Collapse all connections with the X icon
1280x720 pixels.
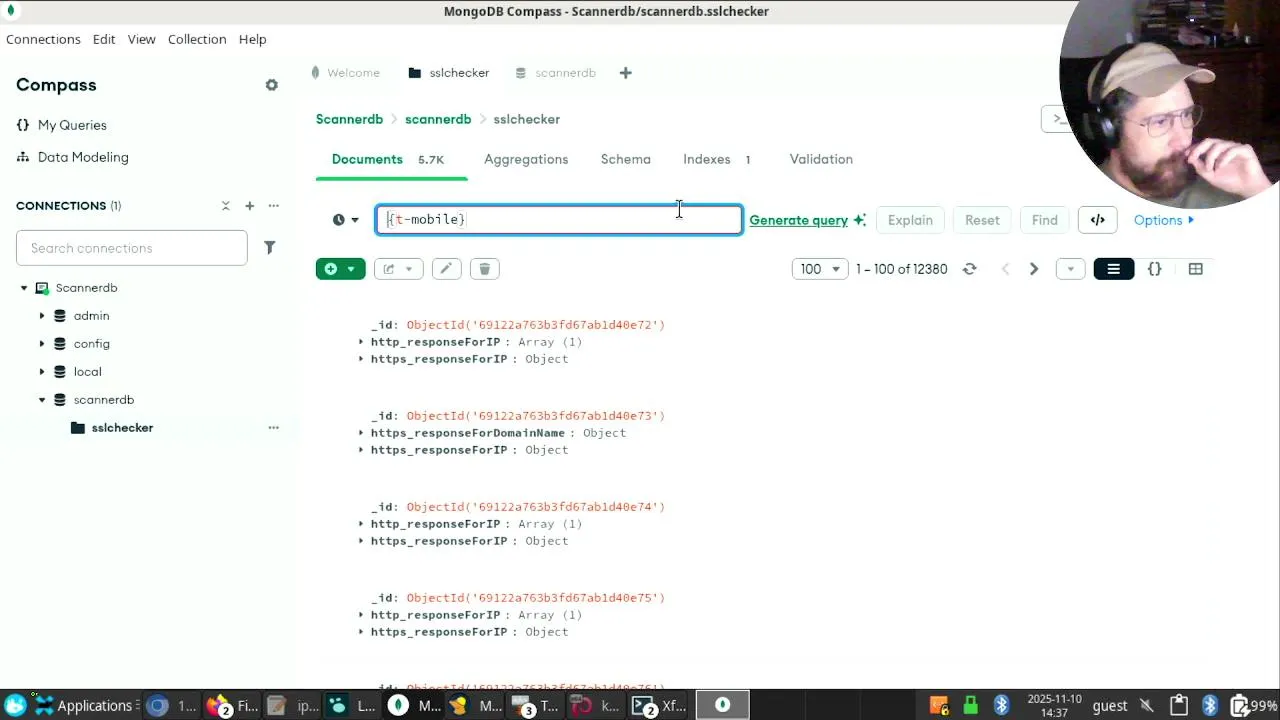(225, 206)
